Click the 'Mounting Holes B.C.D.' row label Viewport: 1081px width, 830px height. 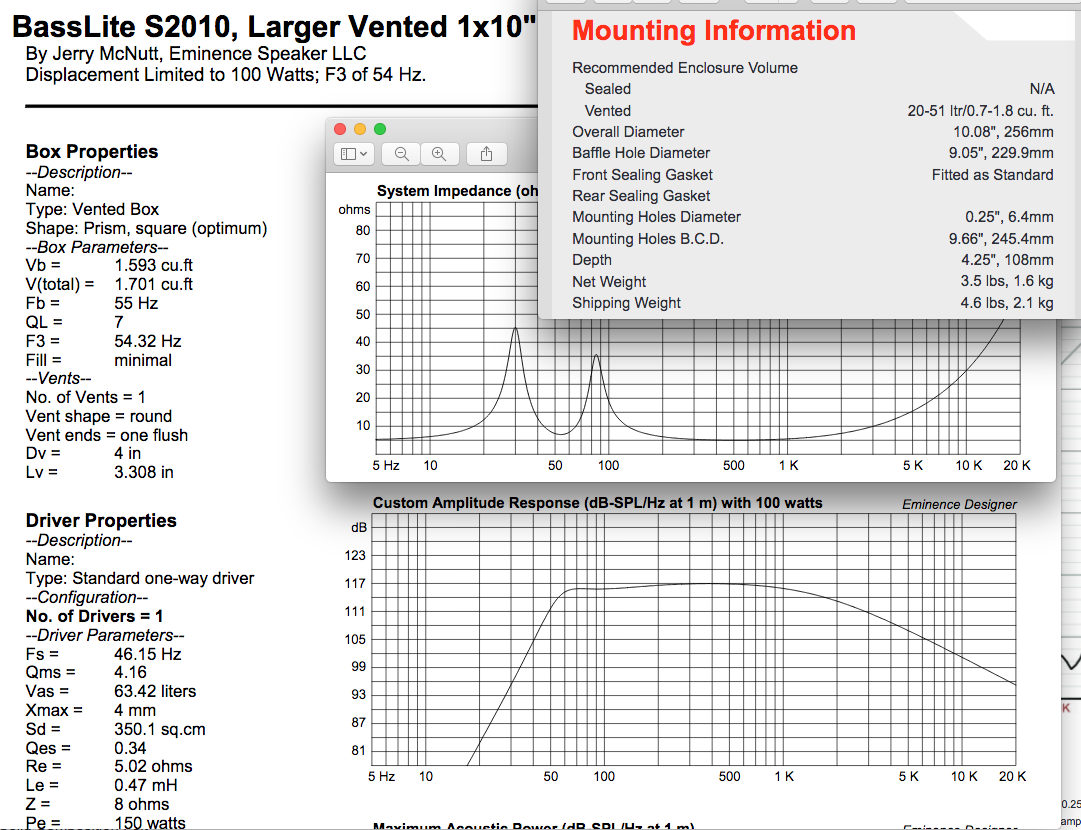[x=647, y=239]
